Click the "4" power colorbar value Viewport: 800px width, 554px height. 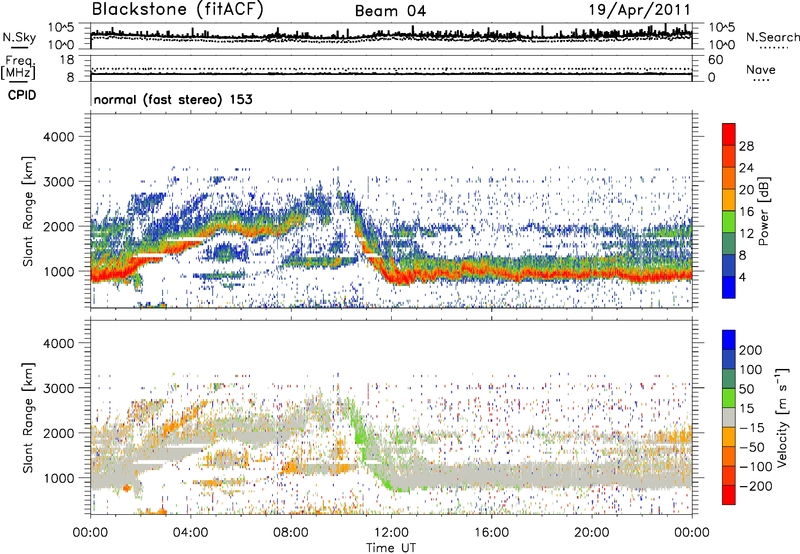point(742,277)
